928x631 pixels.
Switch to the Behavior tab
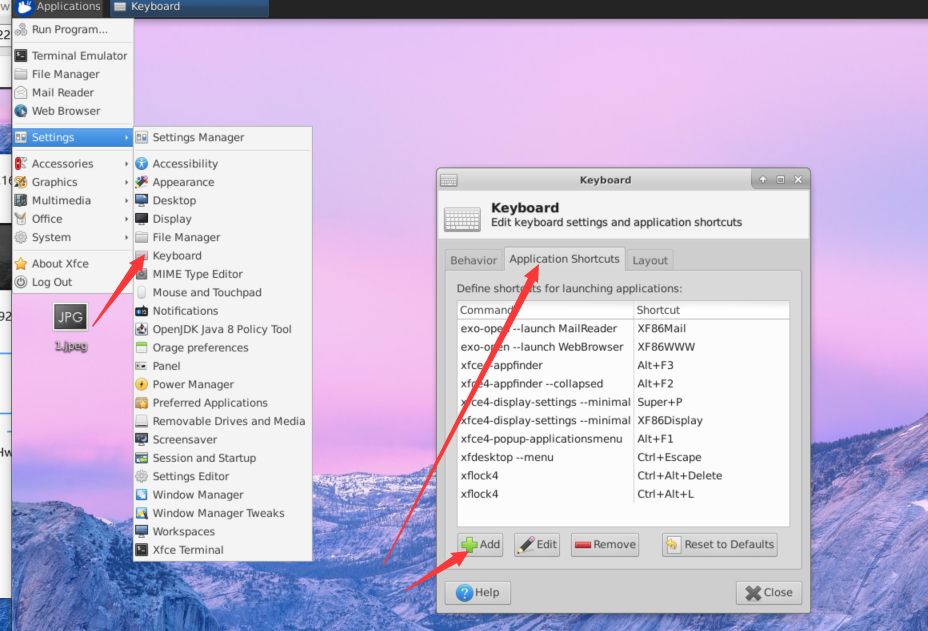tap(473, 259)
